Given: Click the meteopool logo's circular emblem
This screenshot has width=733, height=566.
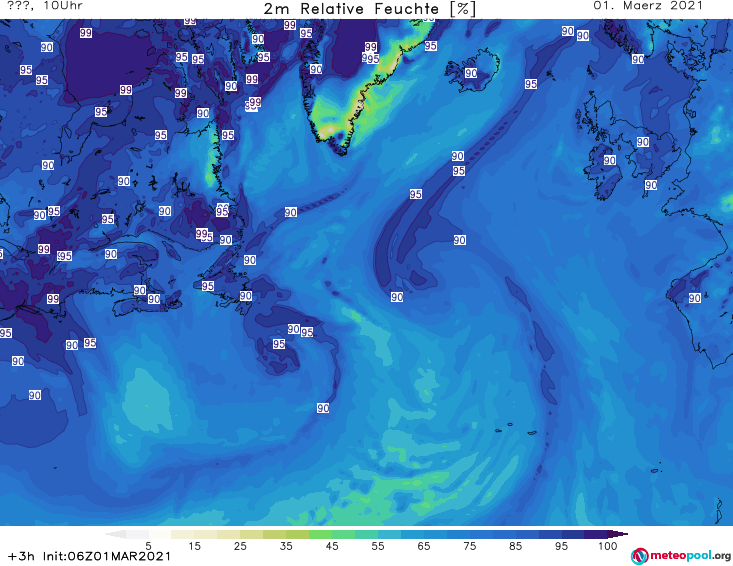Looking at the screenshot, I should pyautogui.click(x=639, y=556).
